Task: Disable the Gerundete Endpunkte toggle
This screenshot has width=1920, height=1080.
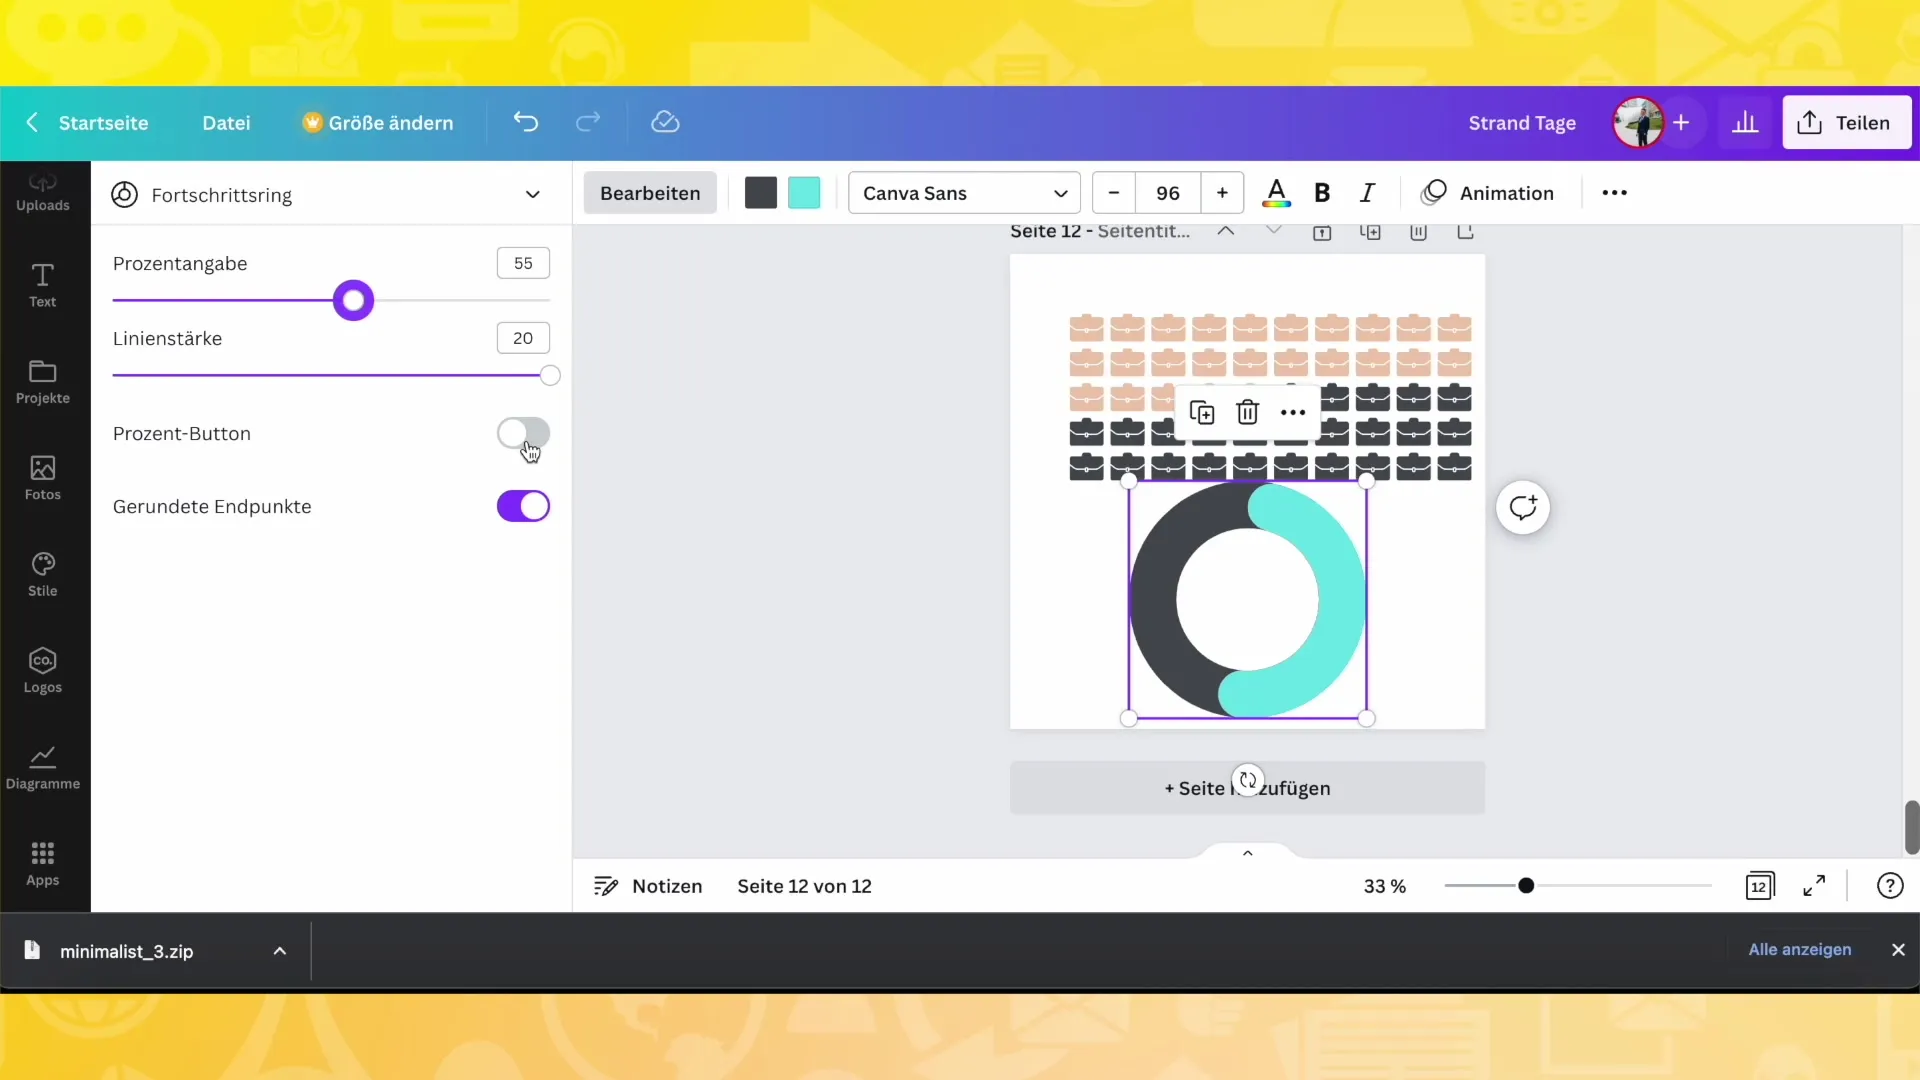Action: coord(524,506)
